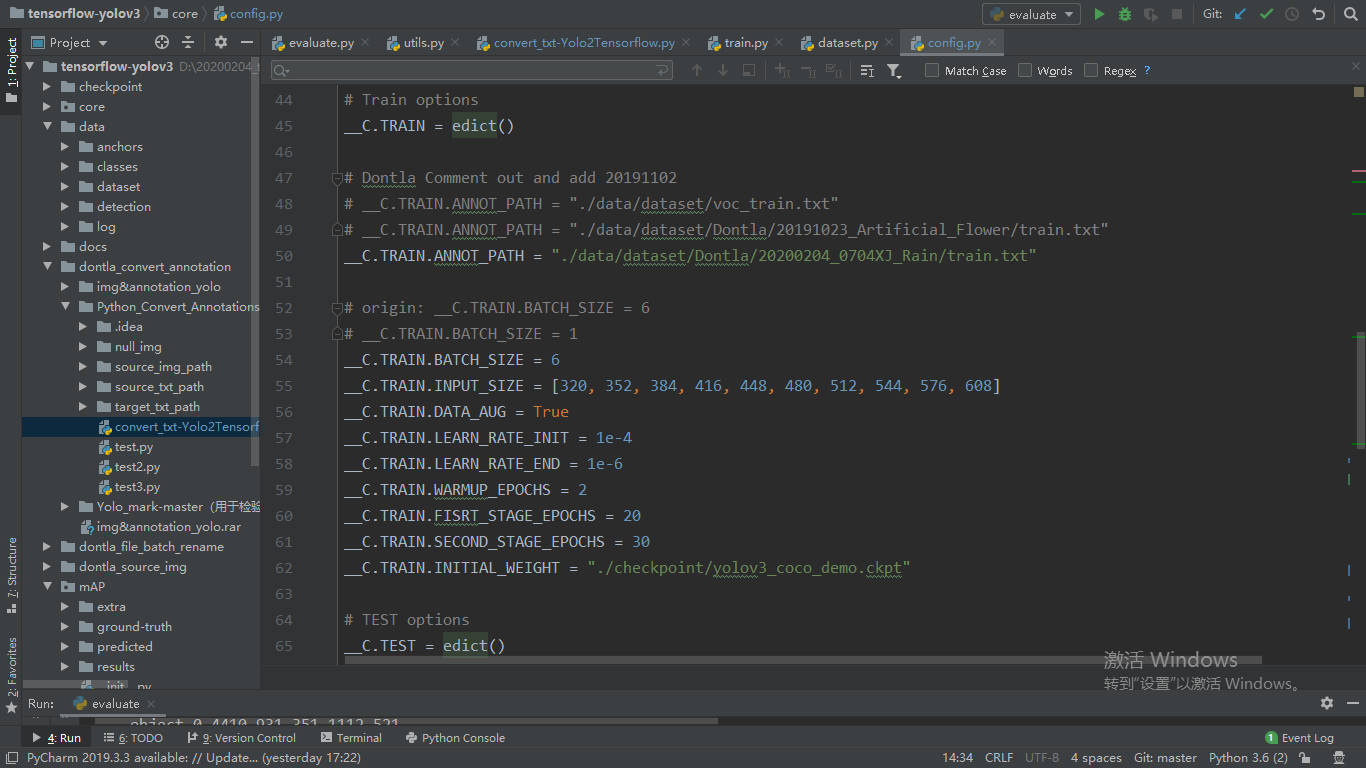The image size is (1366, 768).
Task: Enable the Words checkbox in the find bar
Action: (x=1024, y=70)
